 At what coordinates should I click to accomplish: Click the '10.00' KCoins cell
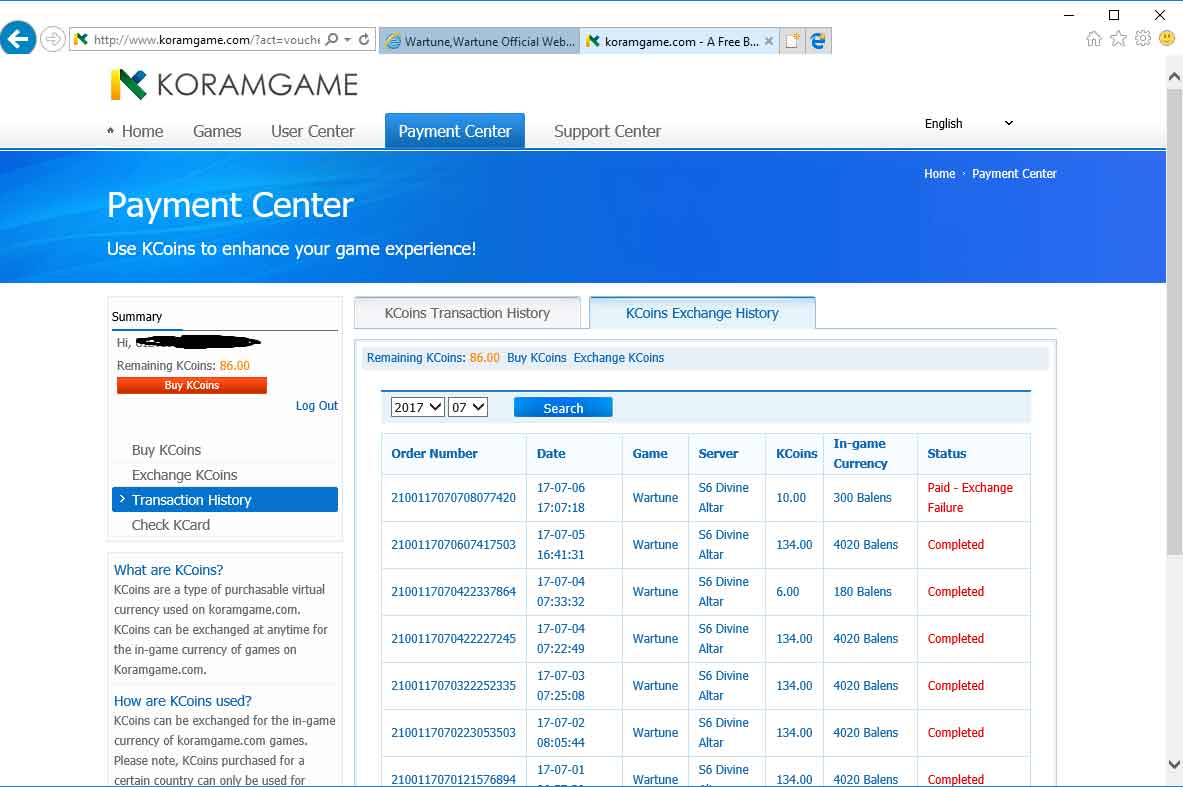pos(791,498)
